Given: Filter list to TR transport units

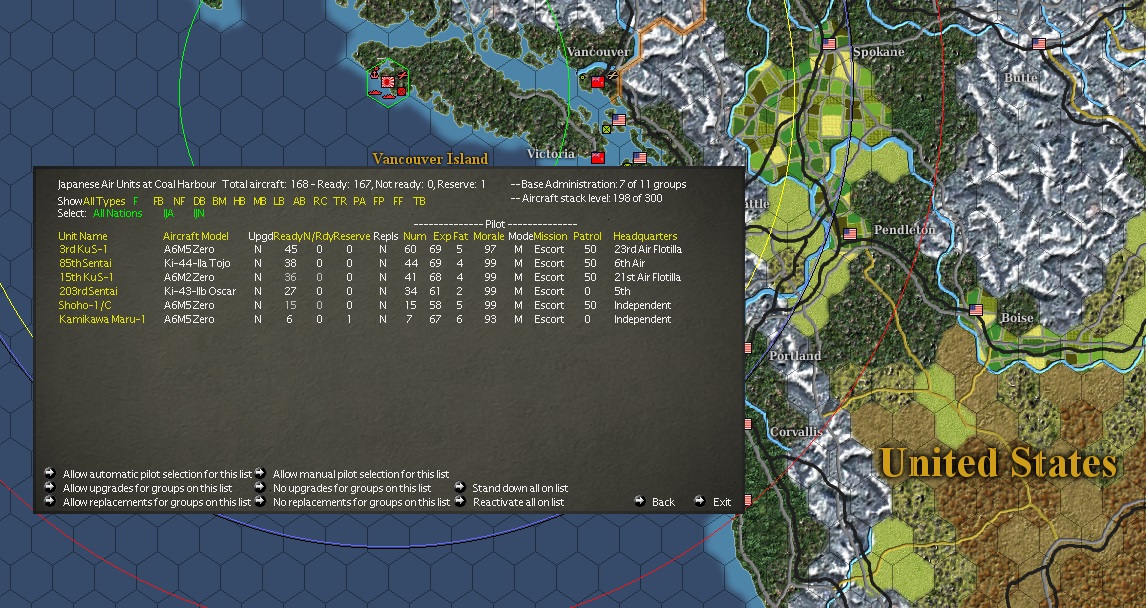Looking at the screenshot, I should coord(340,201).
